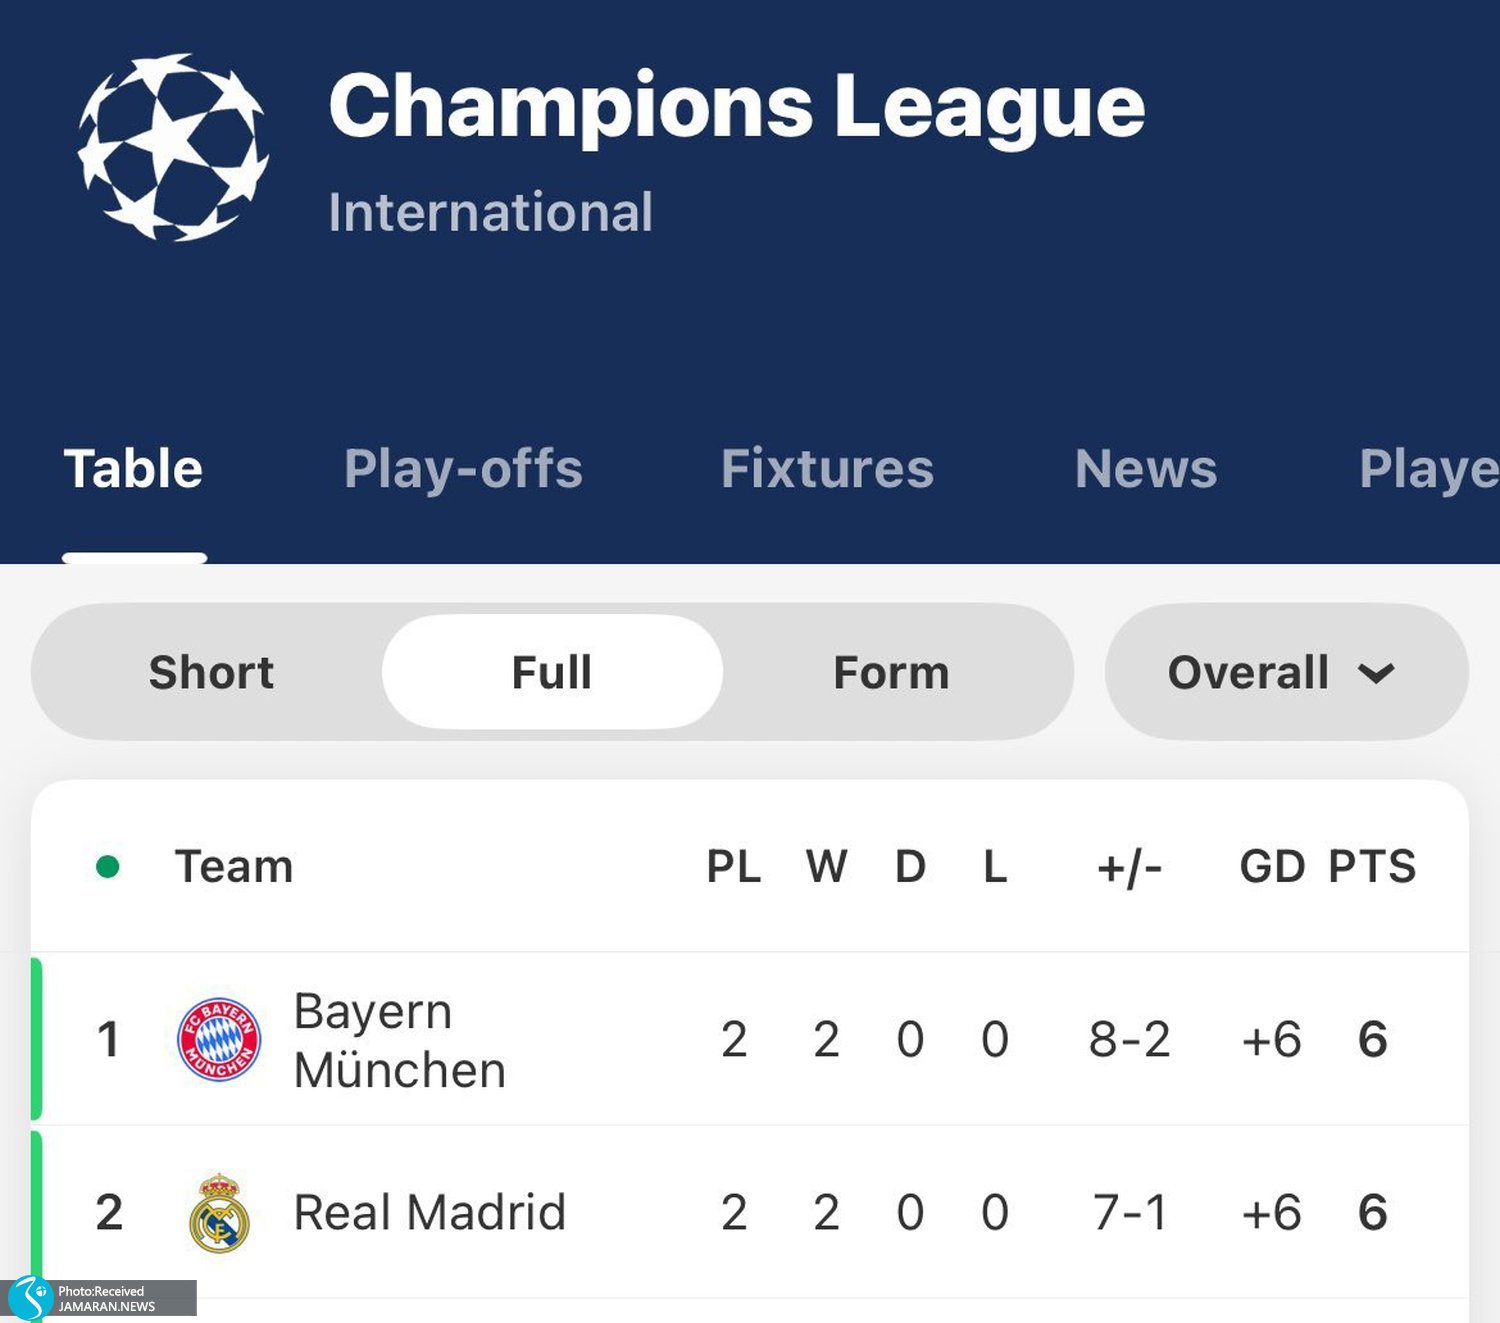
Task: Go to the Fixtures tab
Action: pyautogui.click(x=827, y=469)
